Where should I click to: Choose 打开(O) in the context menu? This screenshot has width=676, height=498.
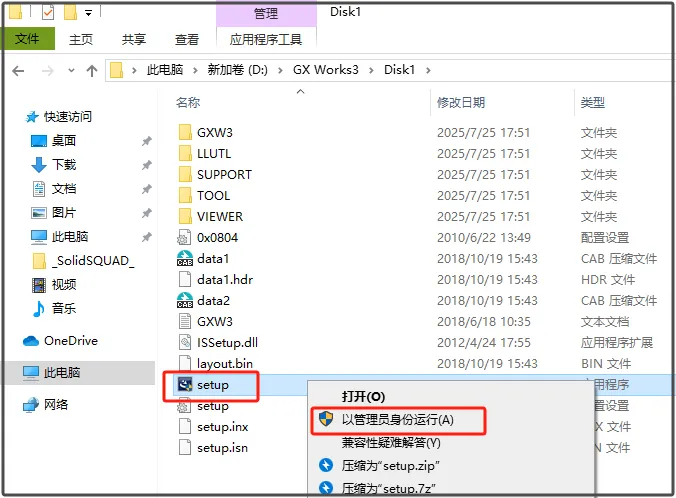[x=363, y=397]
